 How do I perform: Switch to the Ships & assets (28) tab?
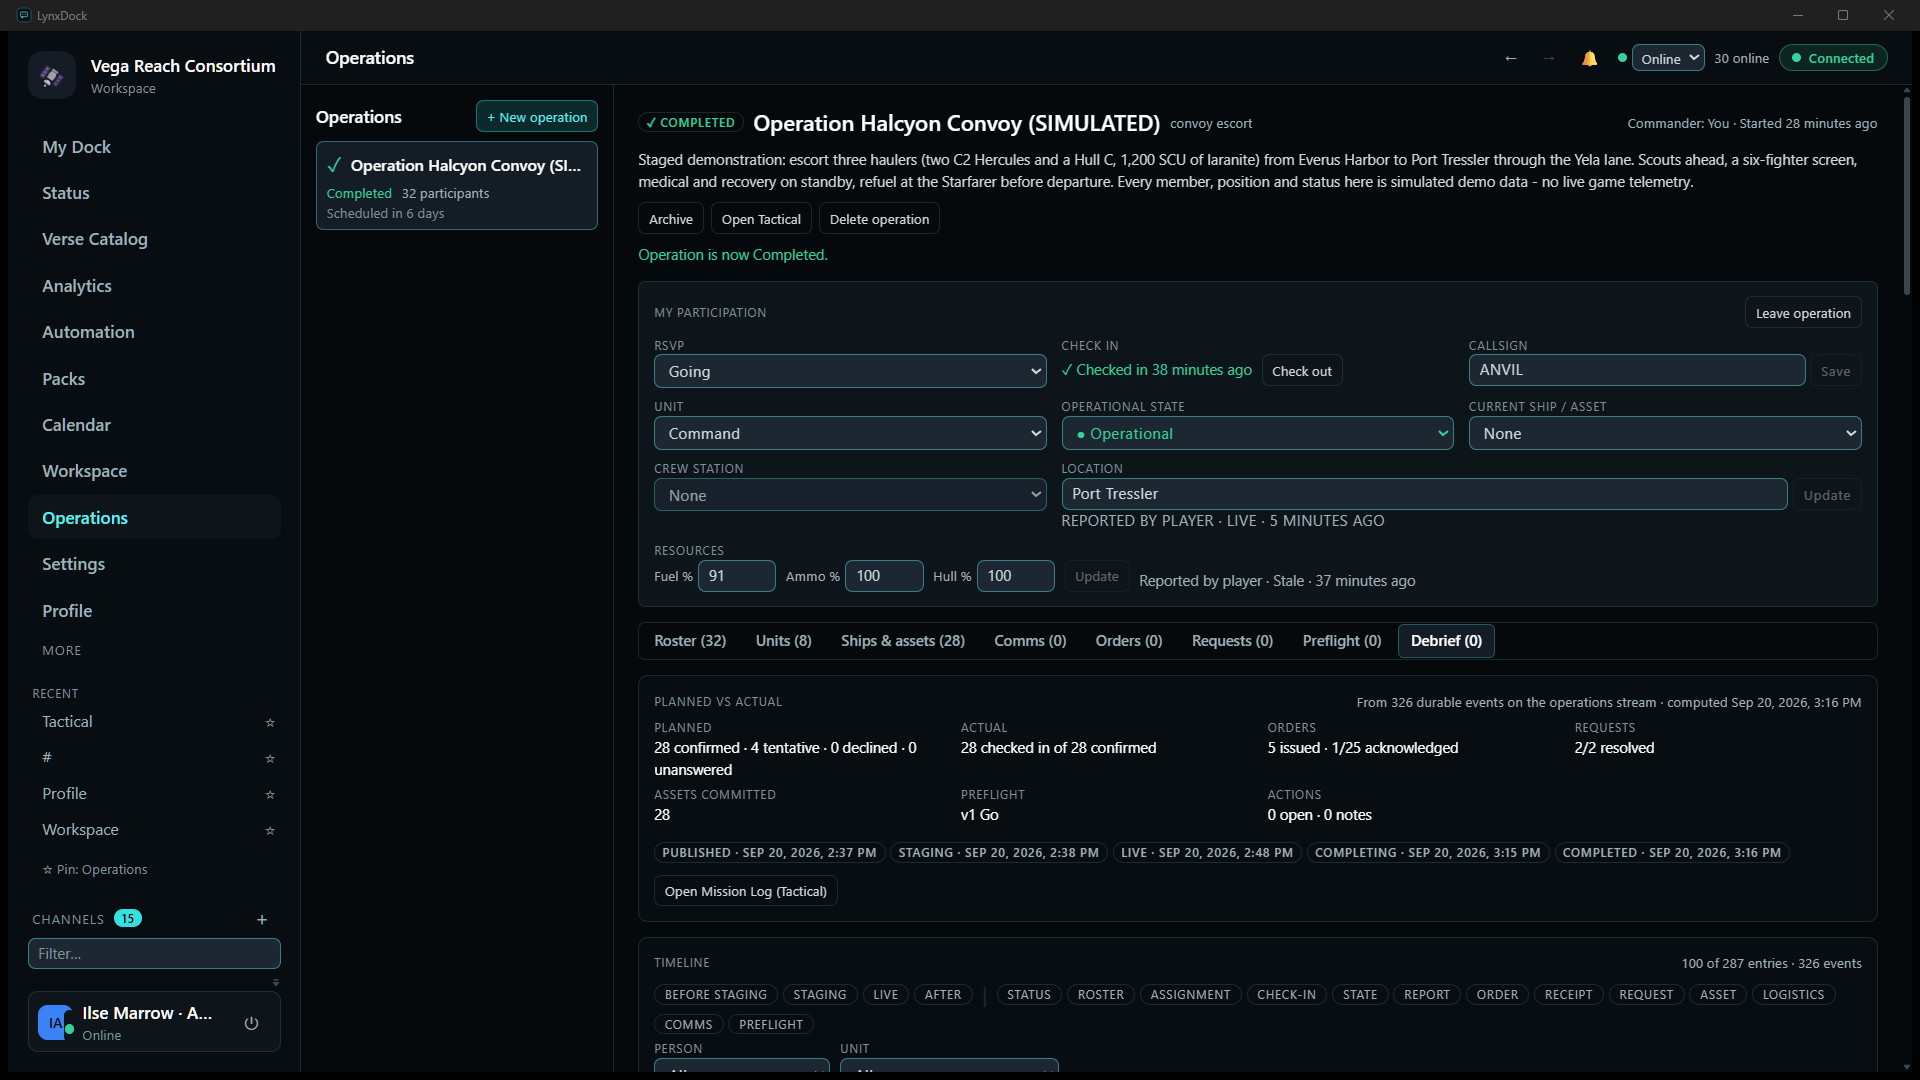click(903, 641)
